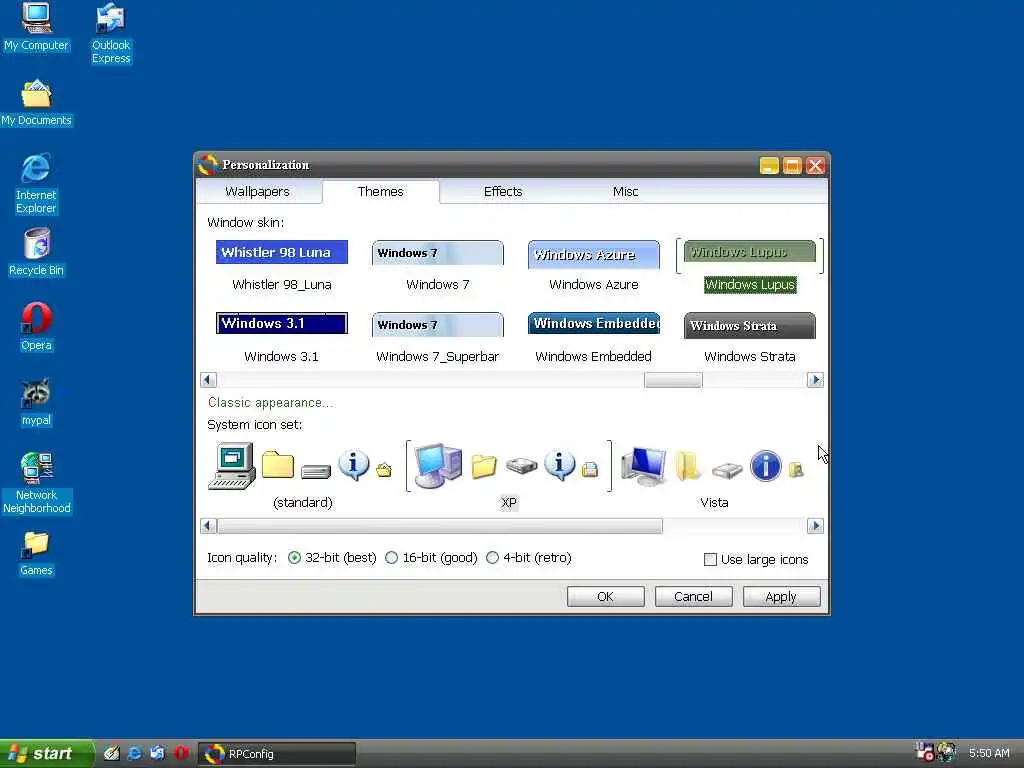Select the Windows Azure skin preview
The image size is (1024, 768).
click(x=594, y=254)
